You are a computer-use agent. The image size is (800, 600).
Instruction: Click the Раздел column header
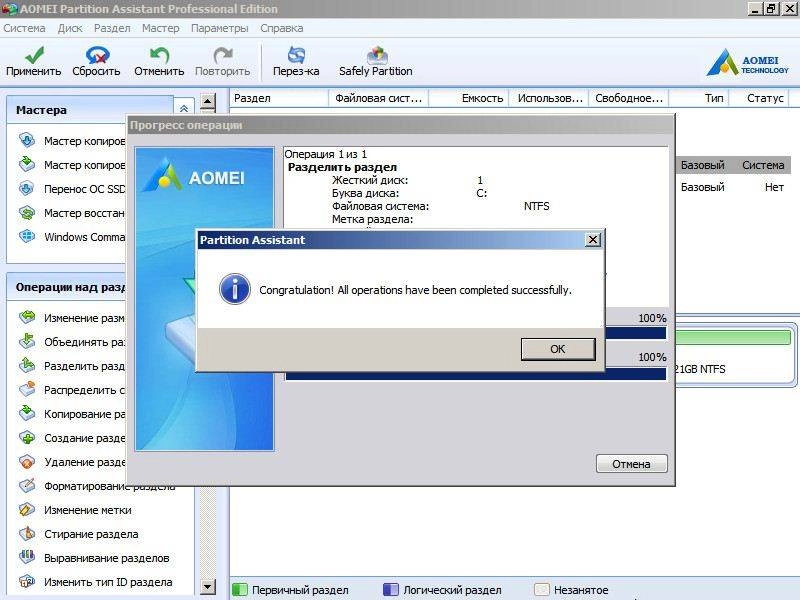pyautogui.click(x=279, y=98)
